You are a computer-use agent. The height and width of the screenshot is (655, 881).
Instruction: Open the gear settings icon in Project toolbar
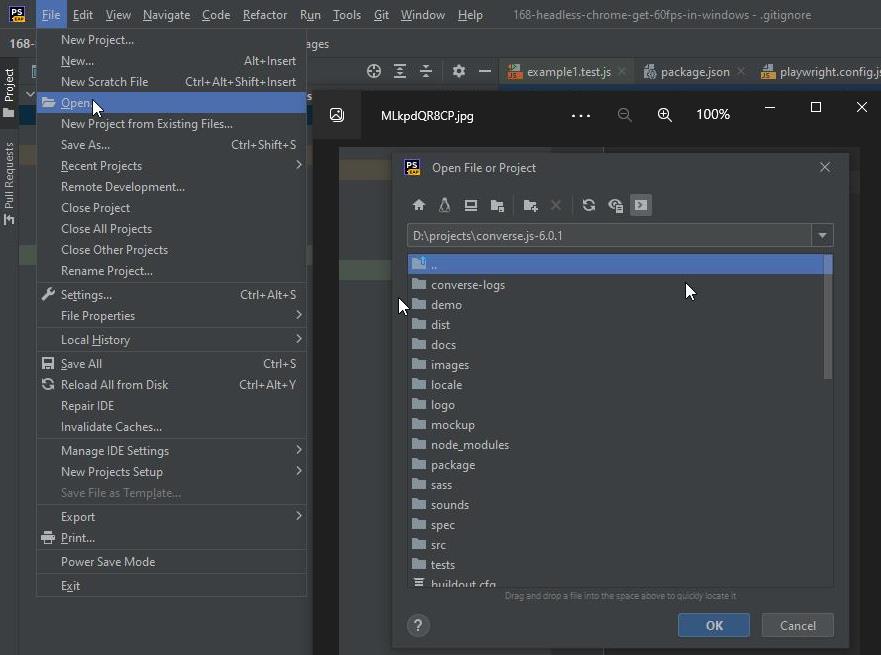pos(458,71)
